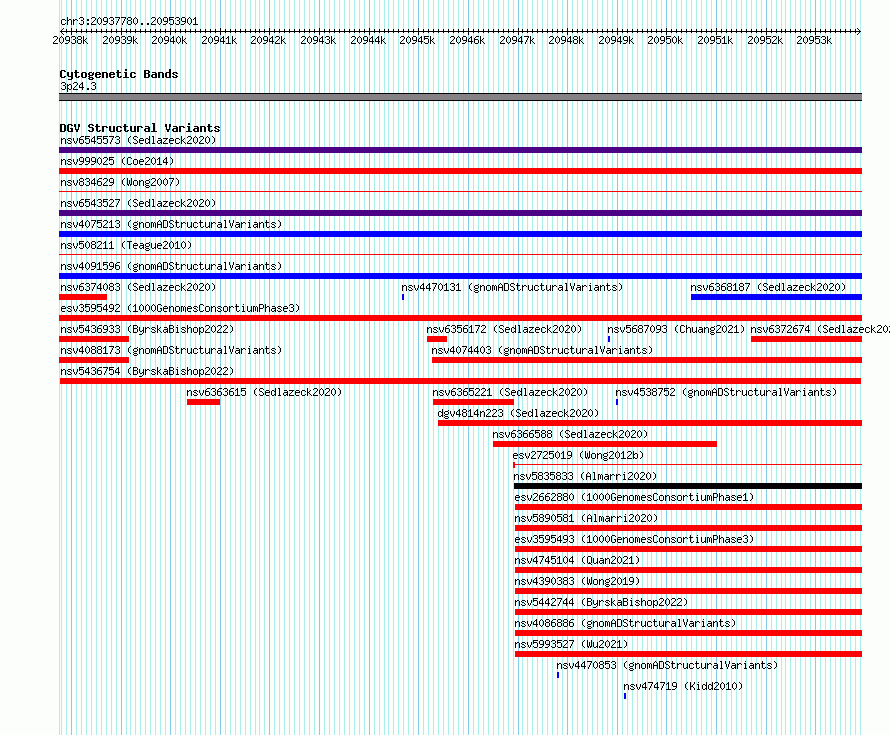
Task: Click the 3p24.3 cytogenetic band bar
Action: click(x=460, y=97)
